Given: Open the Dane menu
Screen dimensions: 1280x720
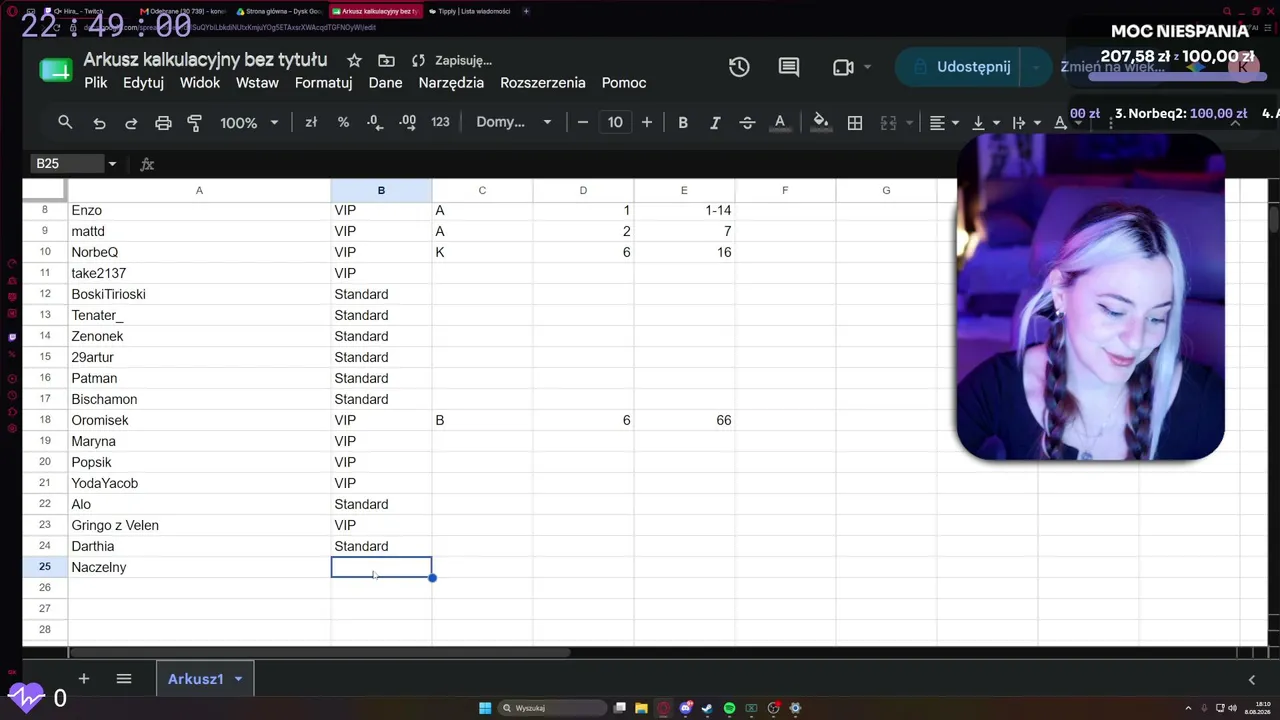Looking at the screenshot, I should (x=385, y=83).
